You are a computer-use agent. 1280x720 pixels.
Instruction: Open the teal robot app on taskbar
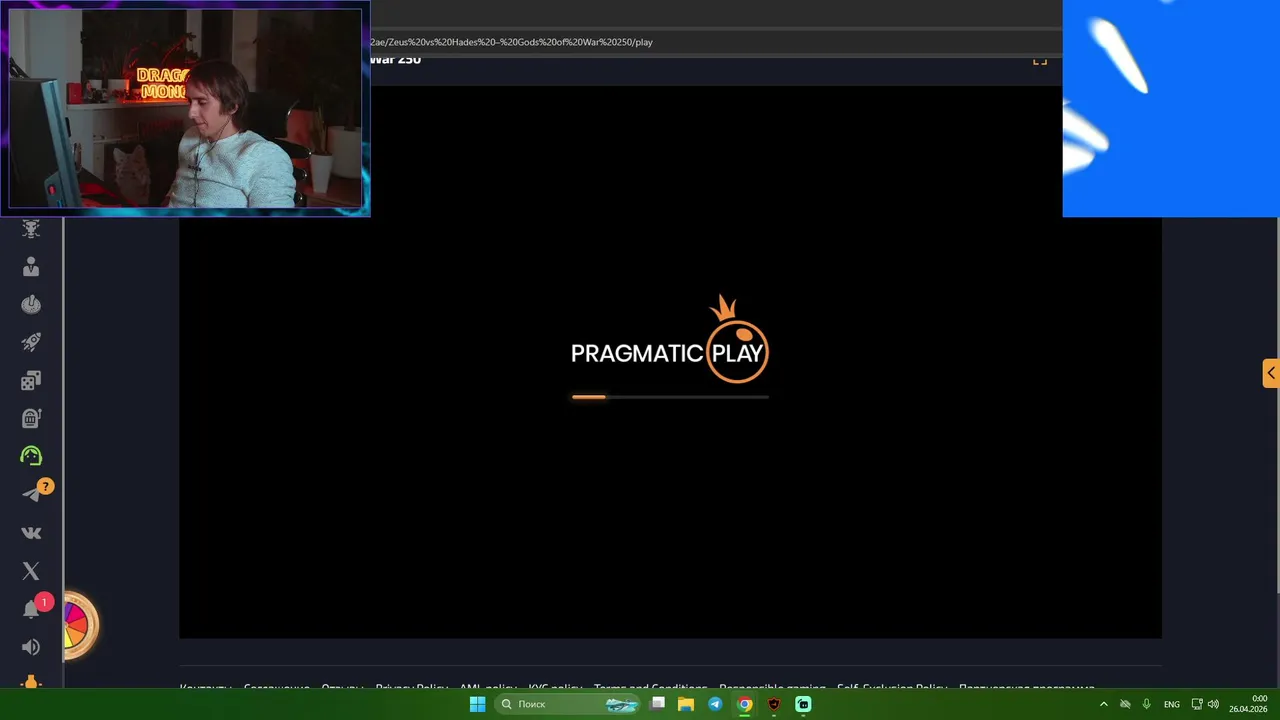point(803,704)
